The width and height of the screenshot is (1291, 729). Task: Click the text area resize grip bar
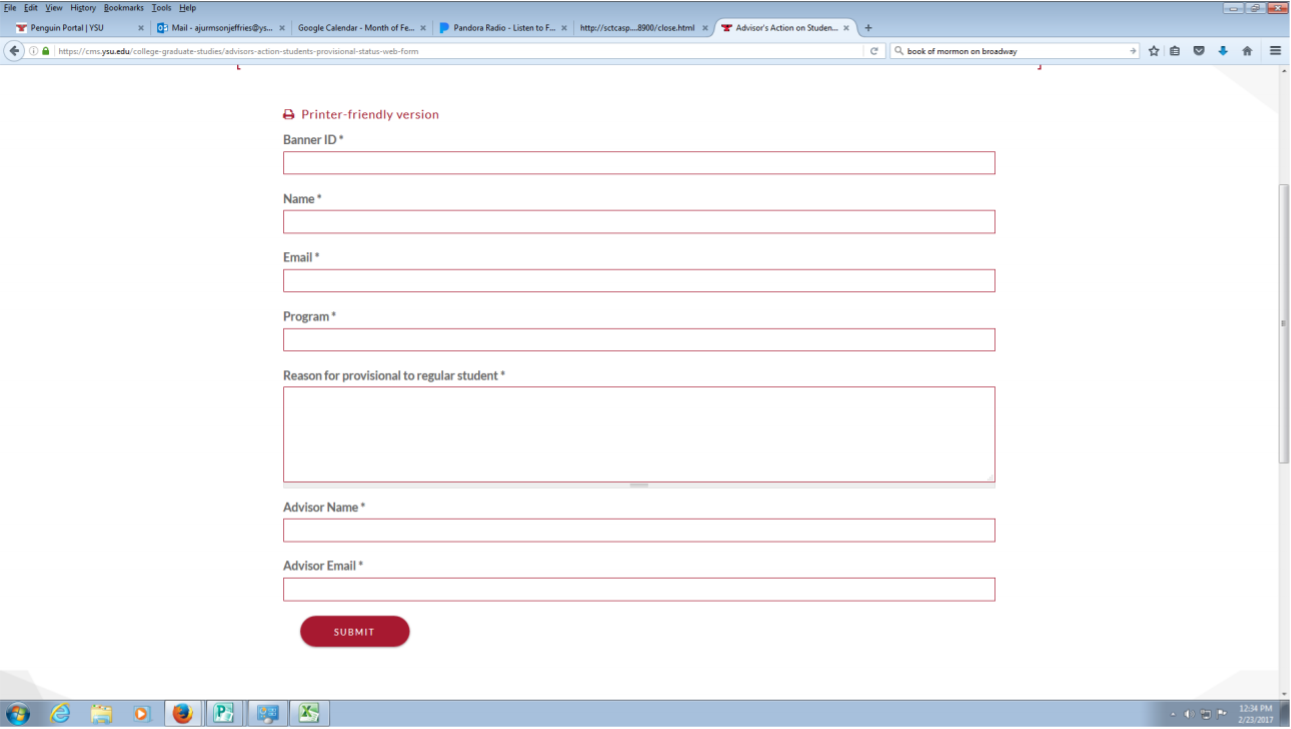pyautogui.click(x=639, y=485)
